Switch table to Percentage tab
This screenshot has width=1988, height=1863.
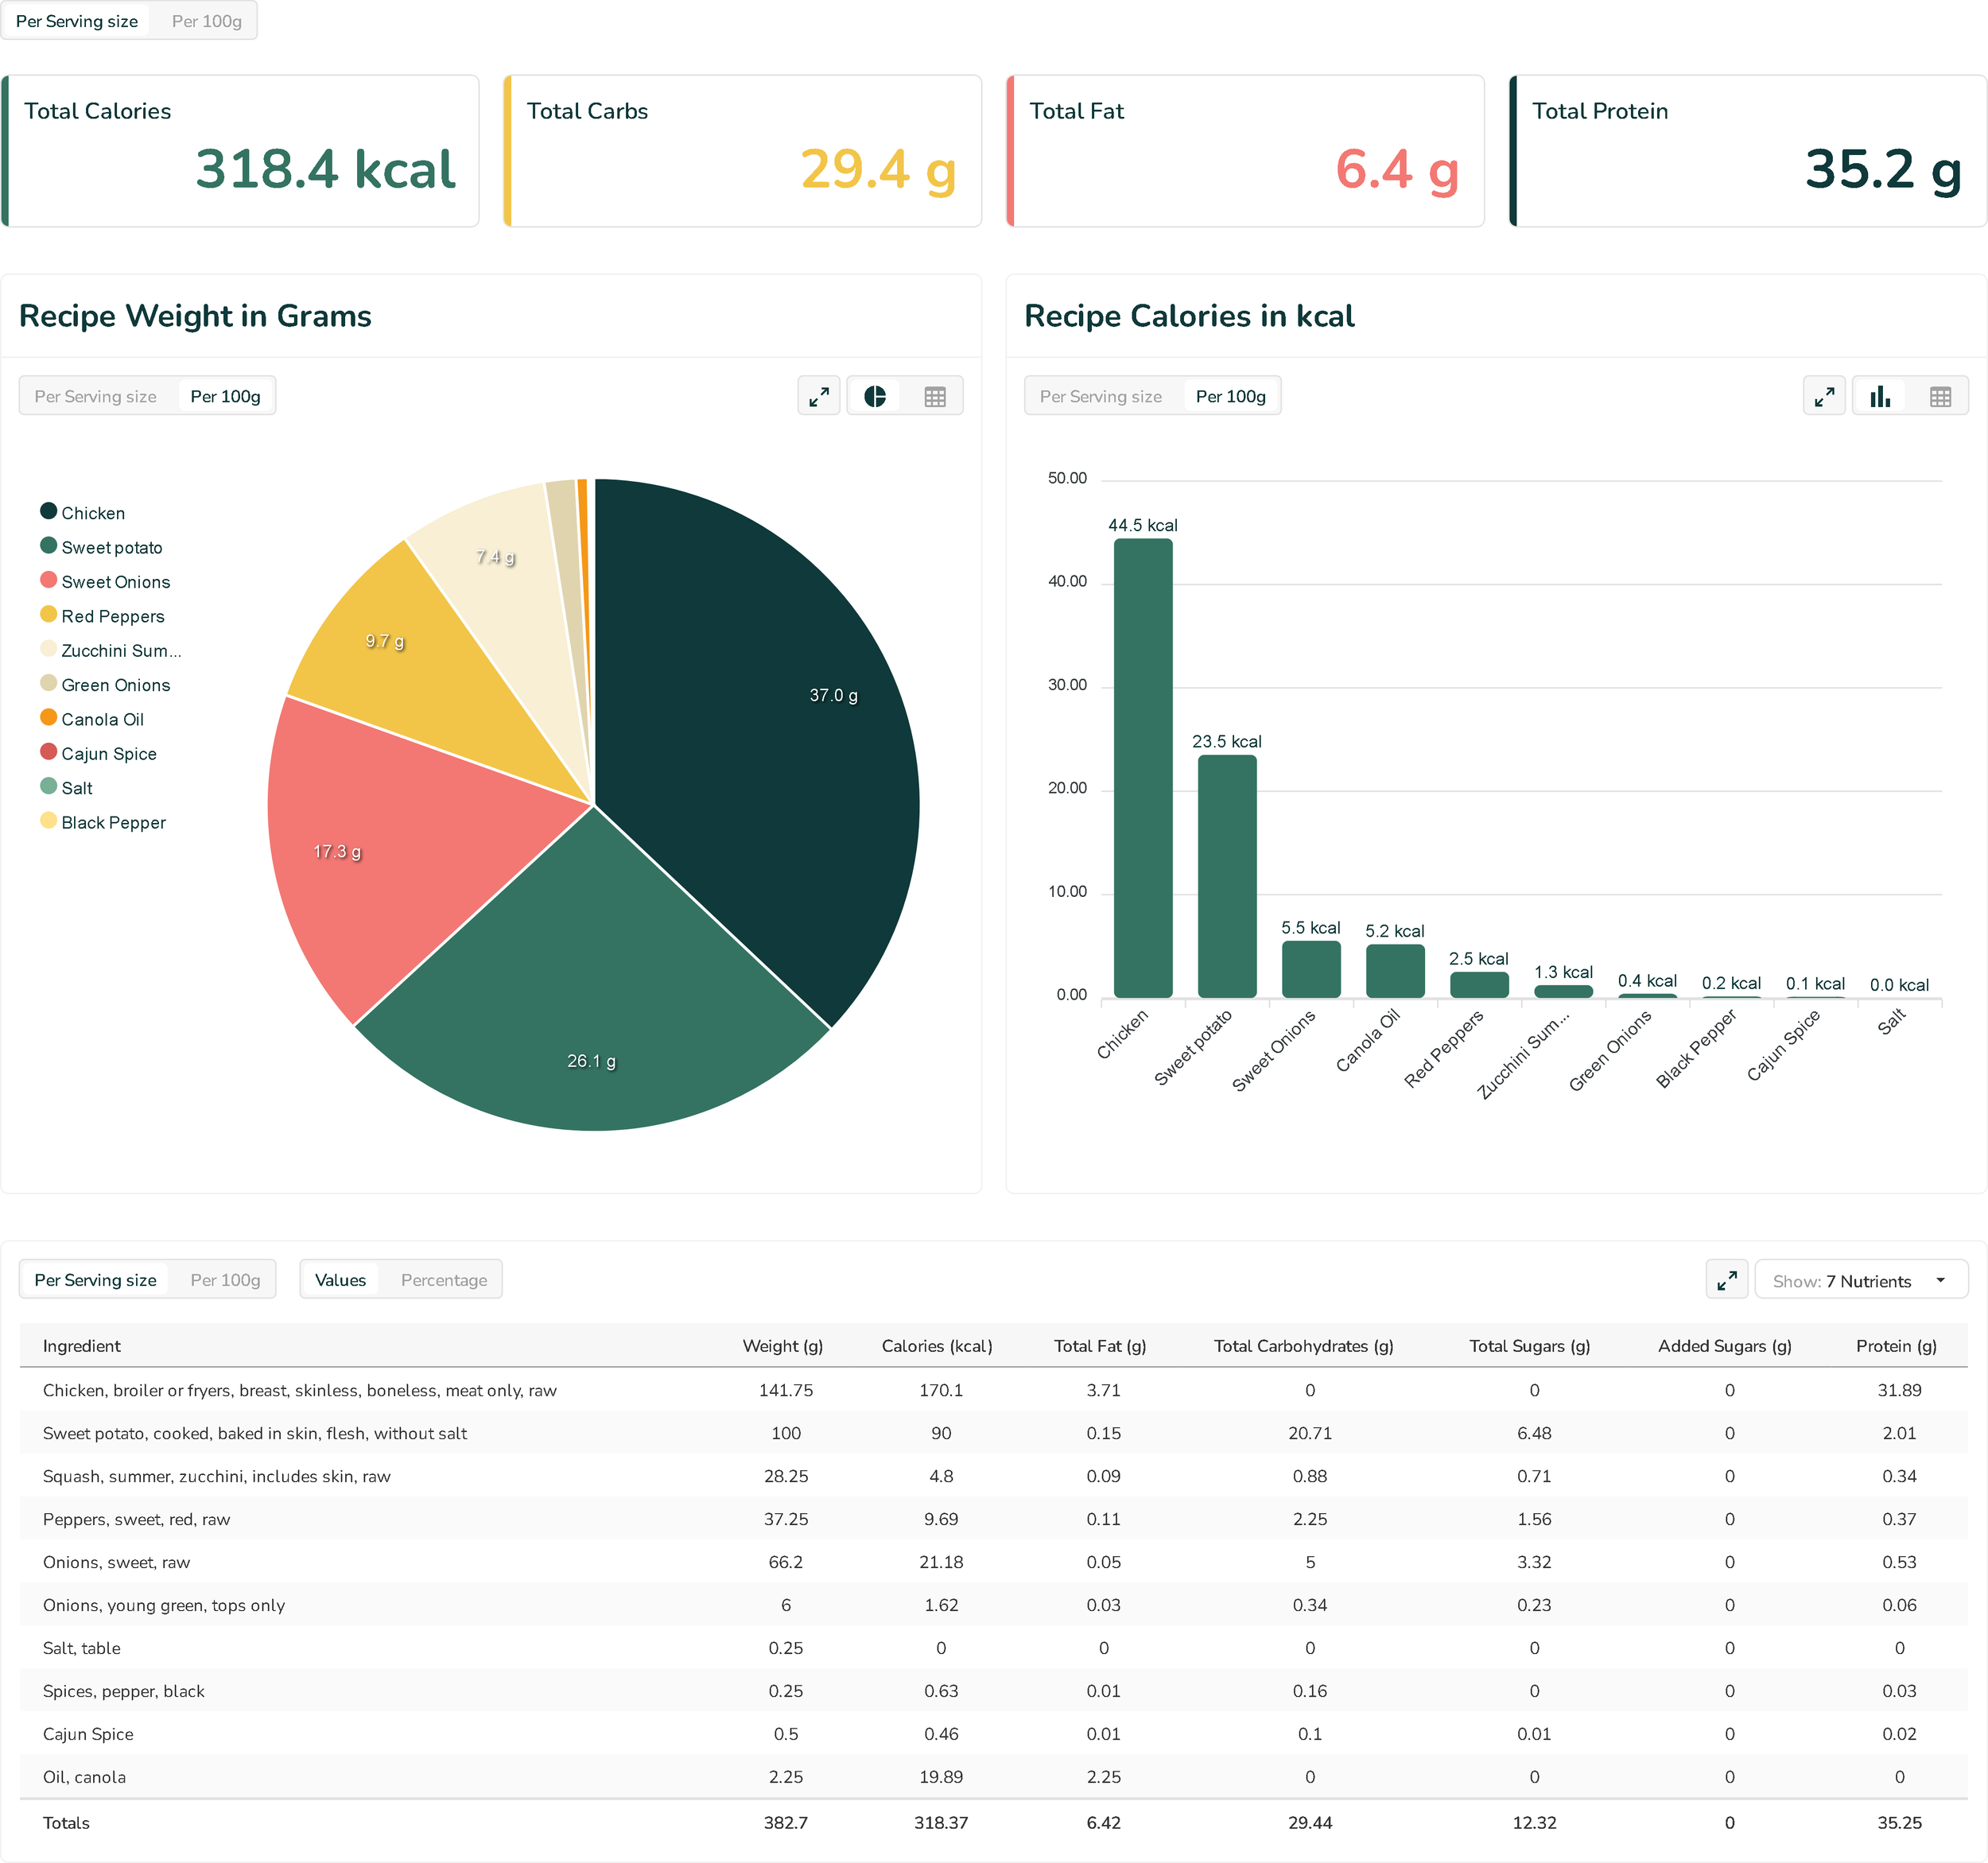[x=443, y=1280]
